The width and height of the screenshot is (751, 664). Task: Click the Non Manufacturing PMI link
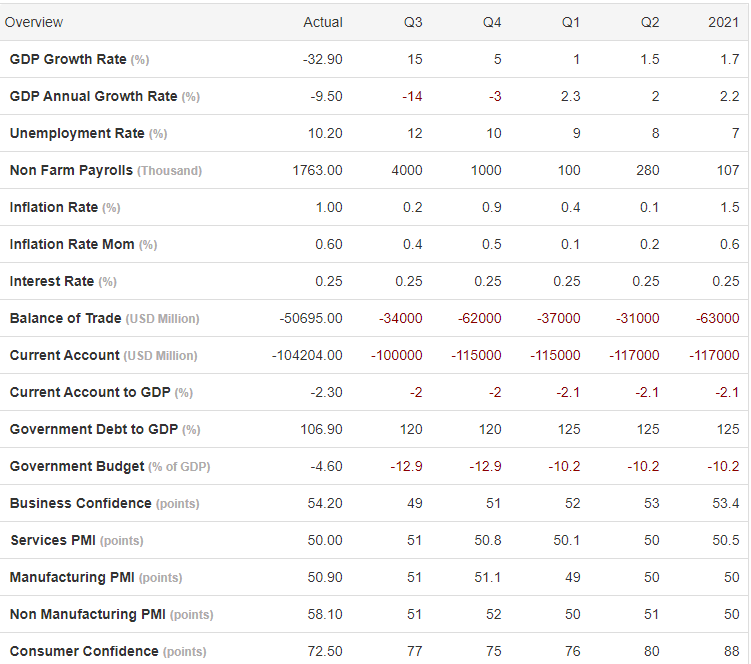pyautogui.click(x=88, y=614)
